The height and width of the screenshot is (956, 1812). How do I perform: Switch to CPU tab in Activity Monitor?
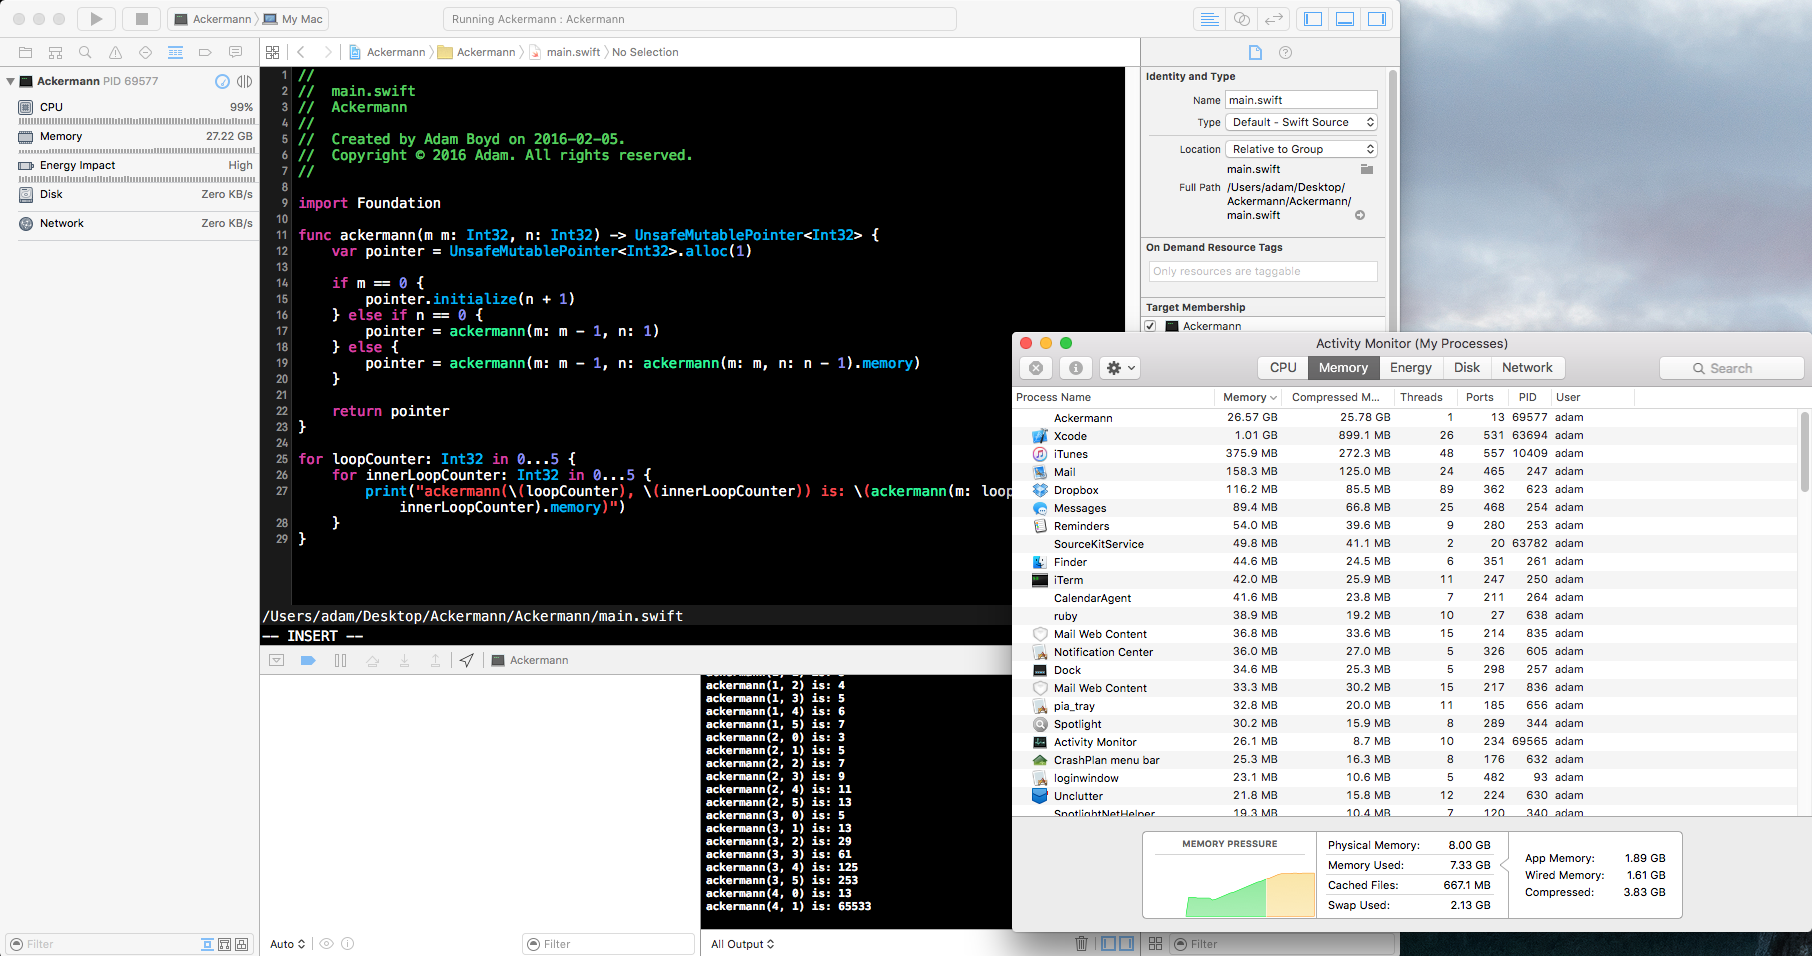tap(1283, 368)
